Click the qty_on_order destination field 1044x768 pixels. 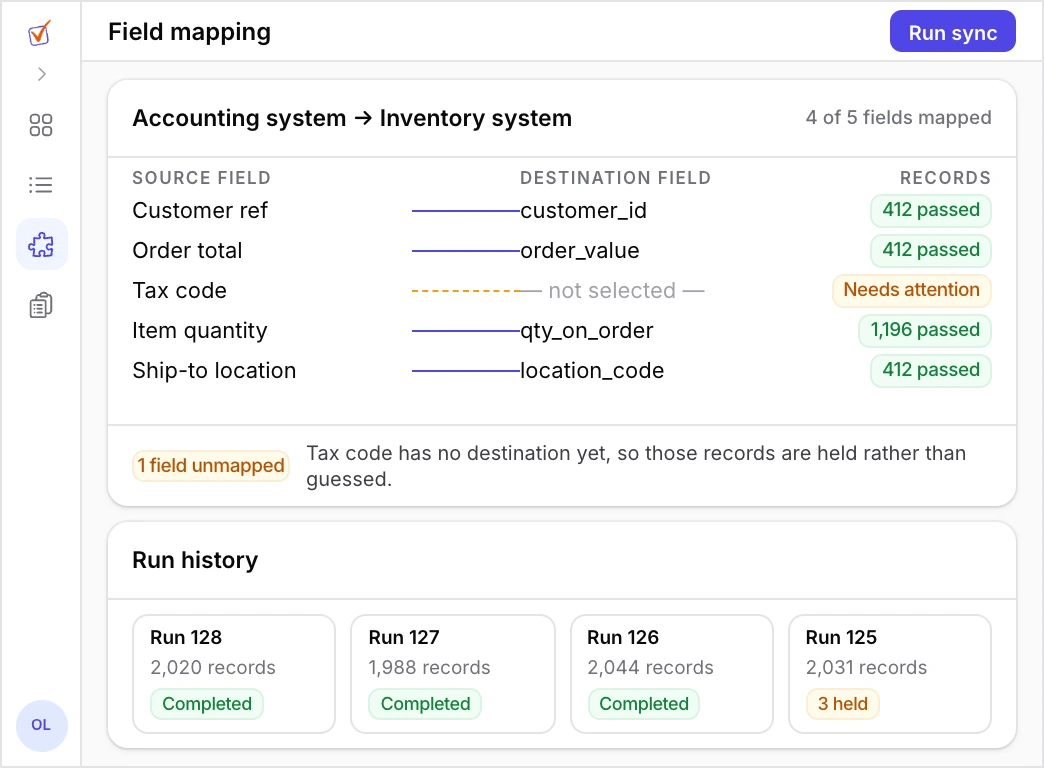[587, 330]
